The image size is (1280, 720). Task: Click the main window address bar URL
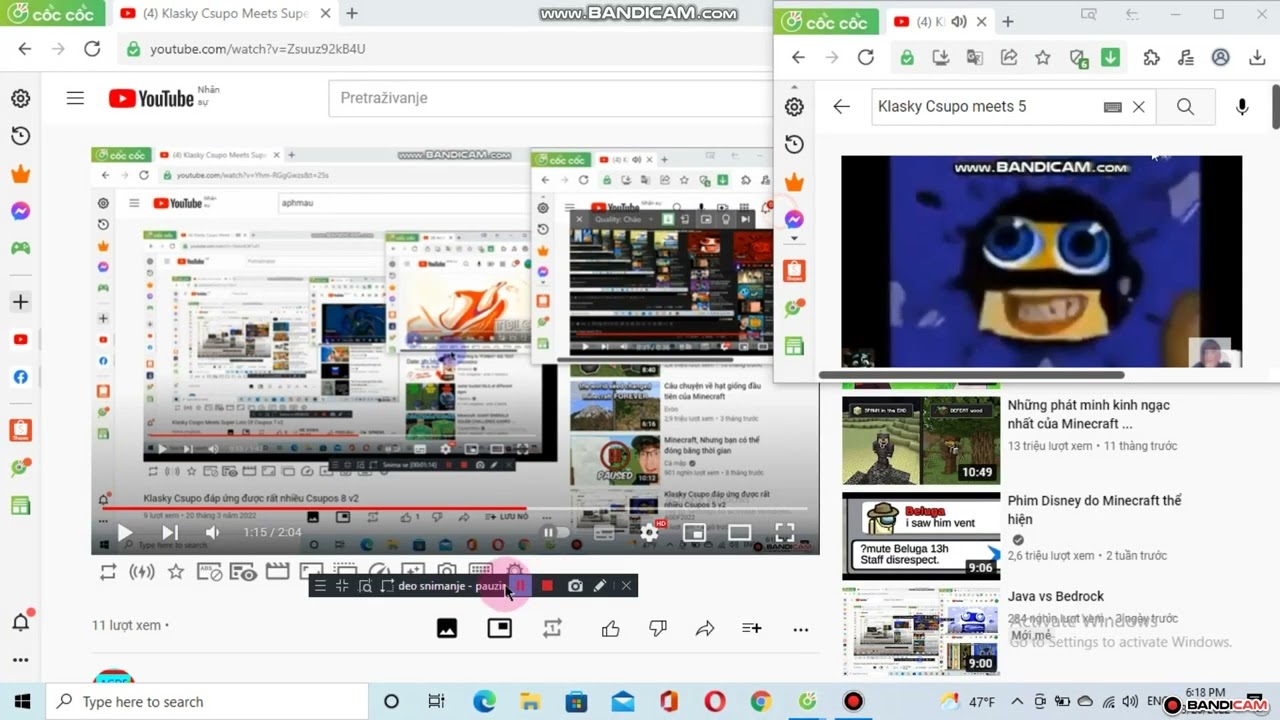point(258,49)
